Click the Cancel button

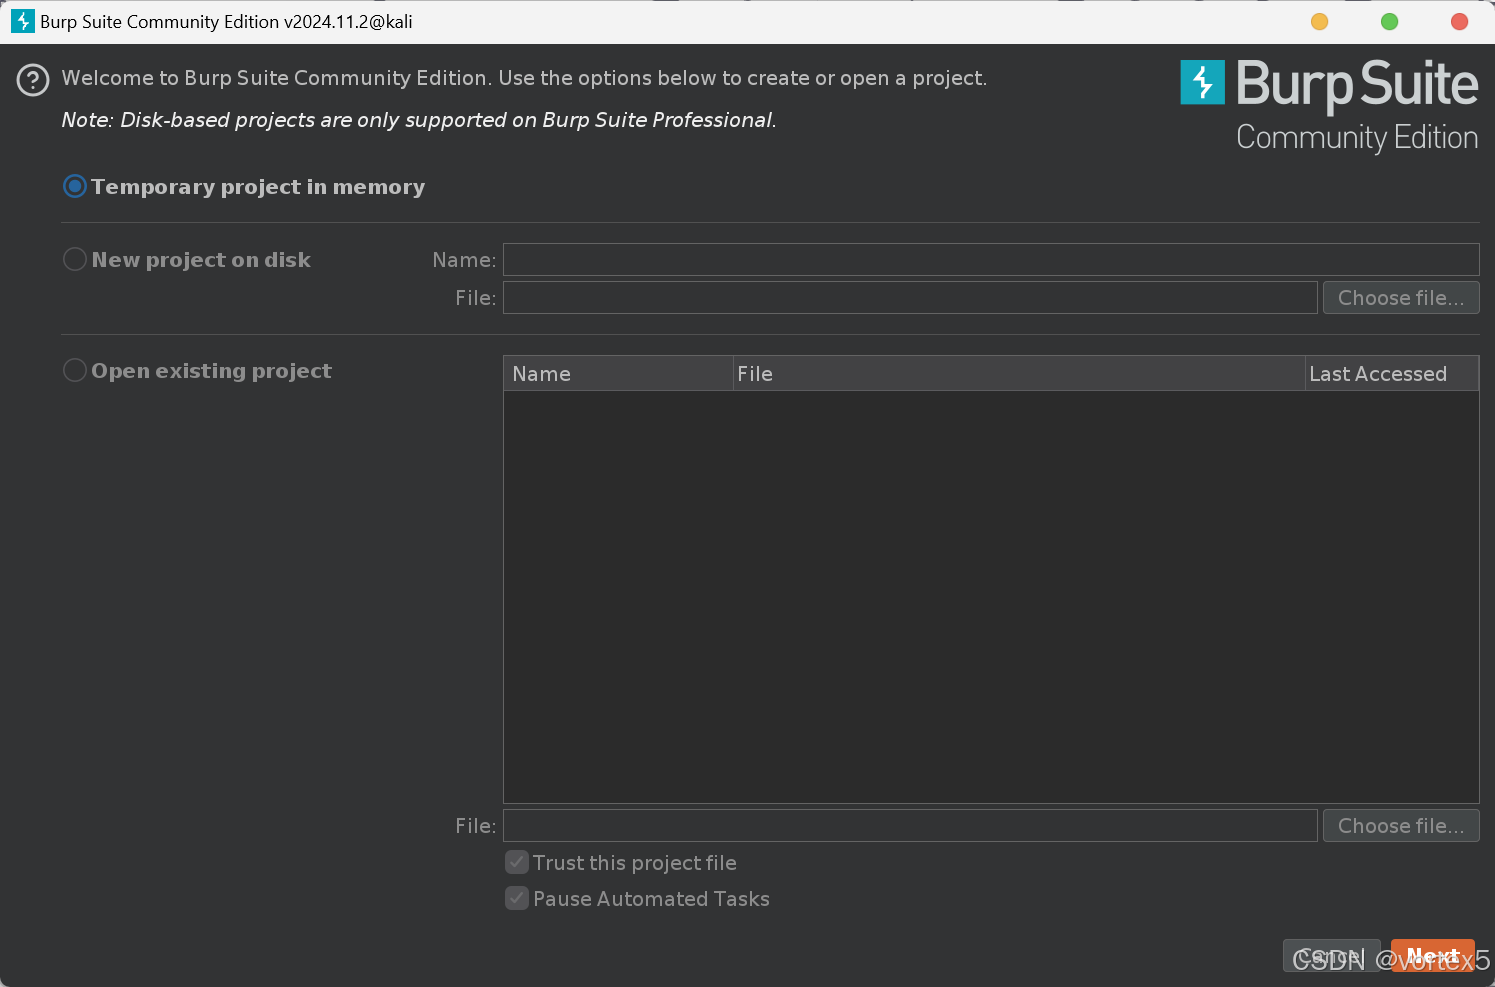[1332, 956]
